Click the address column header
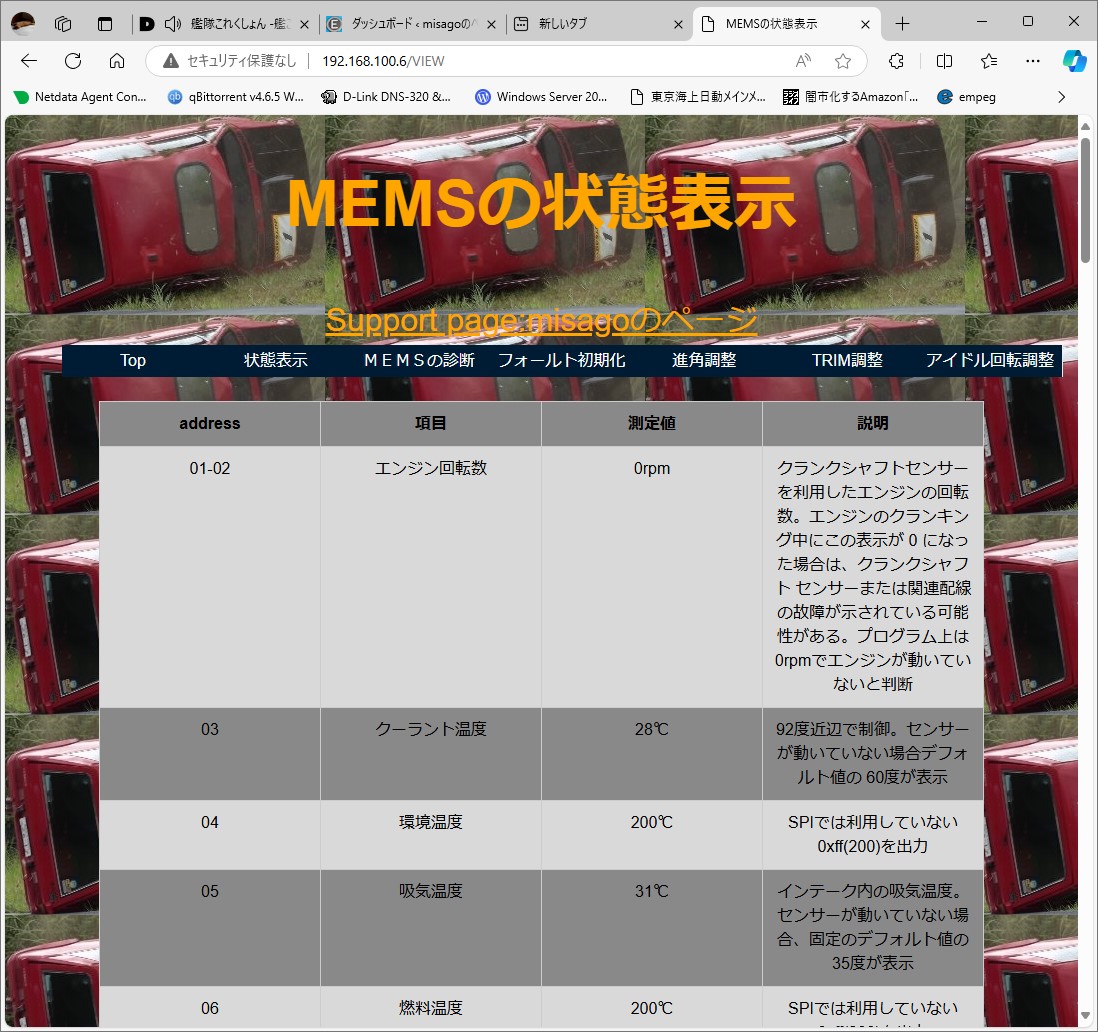The width and height of the screenshot is (1098, 1032). pyautogui.click(x=210, y=424)
